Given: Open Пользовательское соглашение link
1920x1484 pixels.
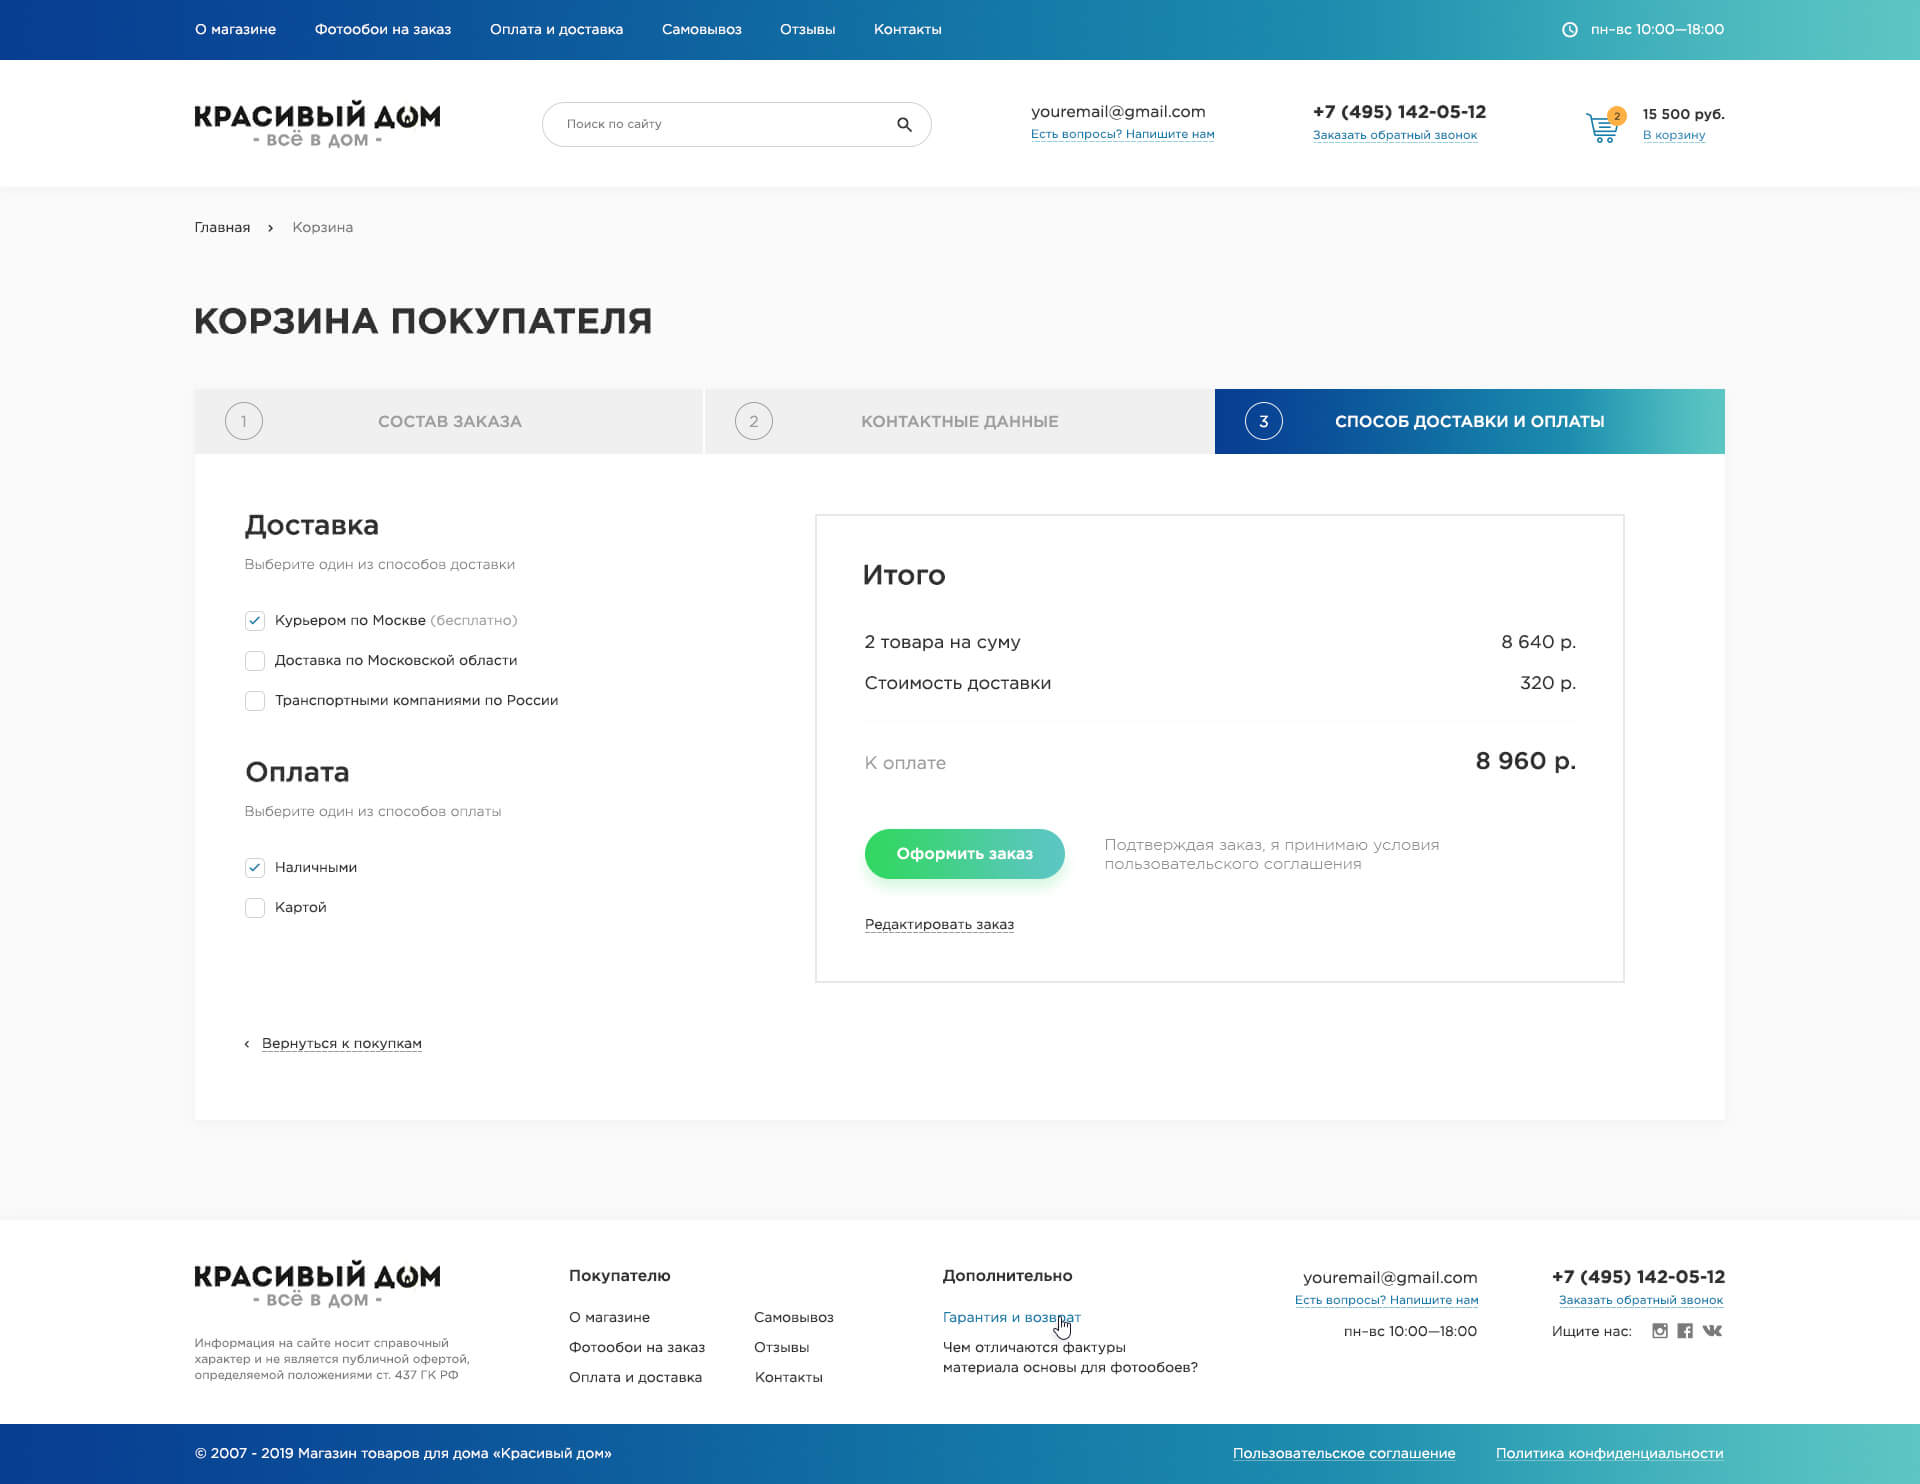Looking at the screenshot, I should pyautogui.click(x=1343, y=1454).
